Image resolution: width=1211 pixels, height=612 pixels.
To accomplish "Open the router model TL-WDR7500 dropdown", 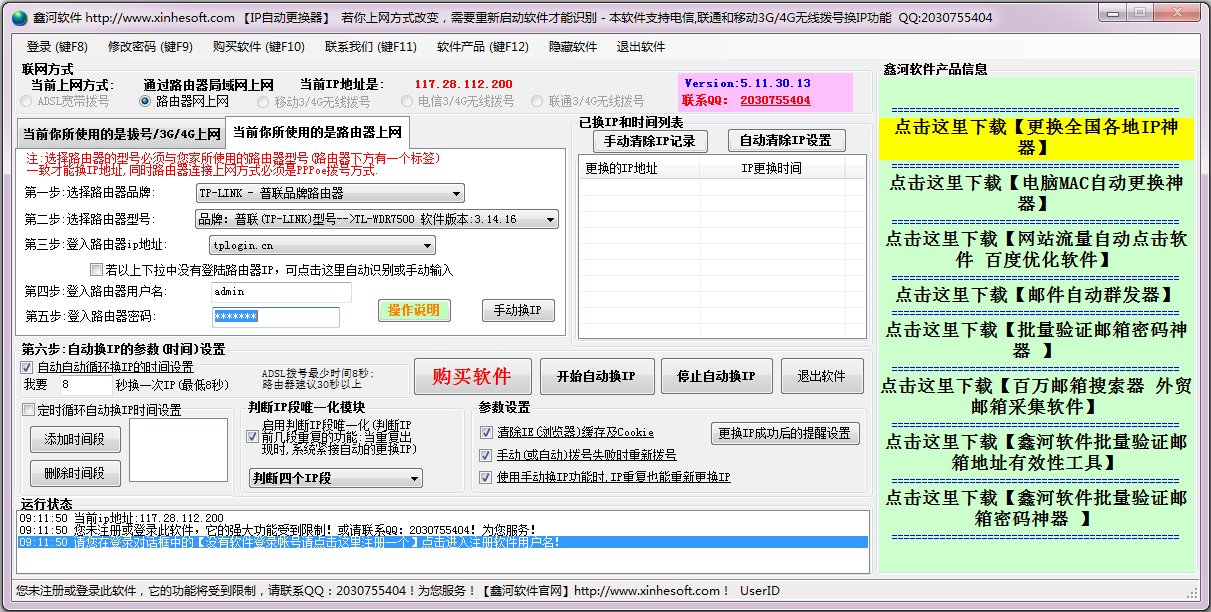I will point(377,220).
